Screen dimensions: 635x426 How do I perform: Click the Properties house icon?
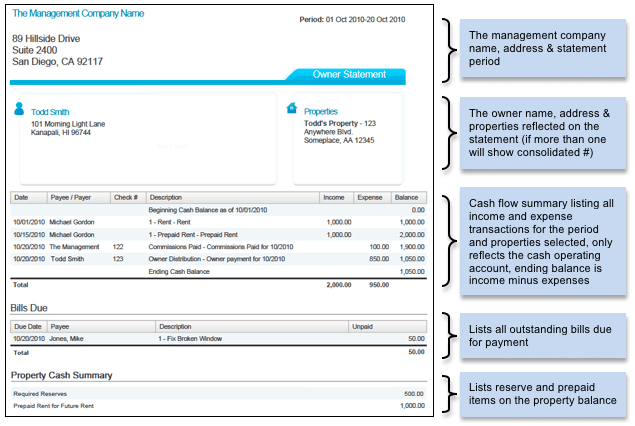[x=292, y=109]
